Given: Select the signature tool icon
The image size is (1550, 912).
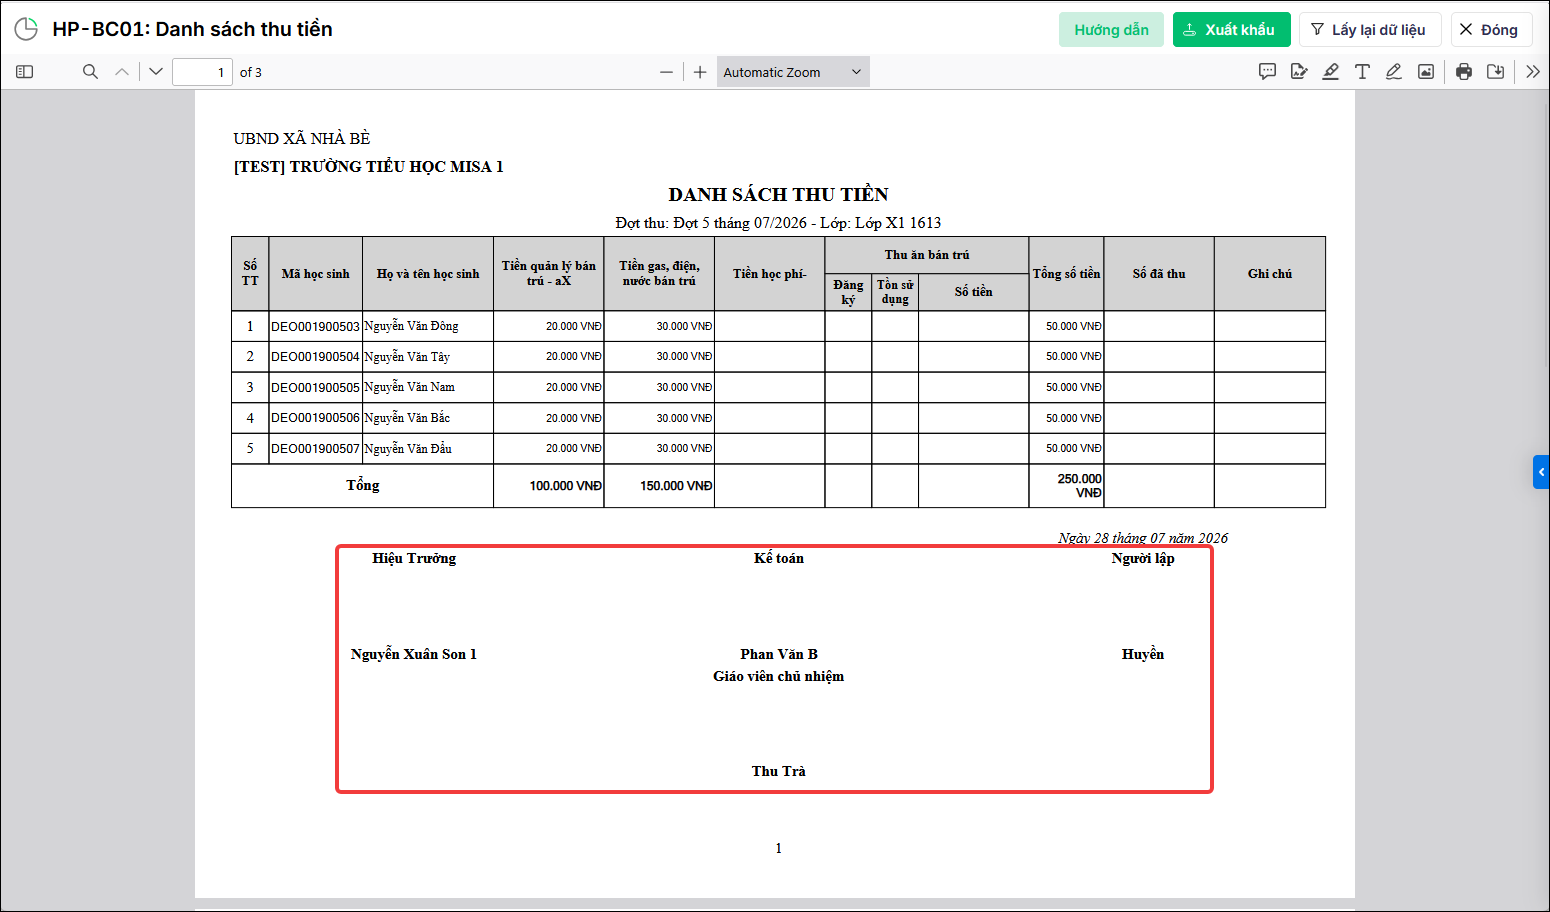Looking at the screenshot, I should (x=1299, y=72).
